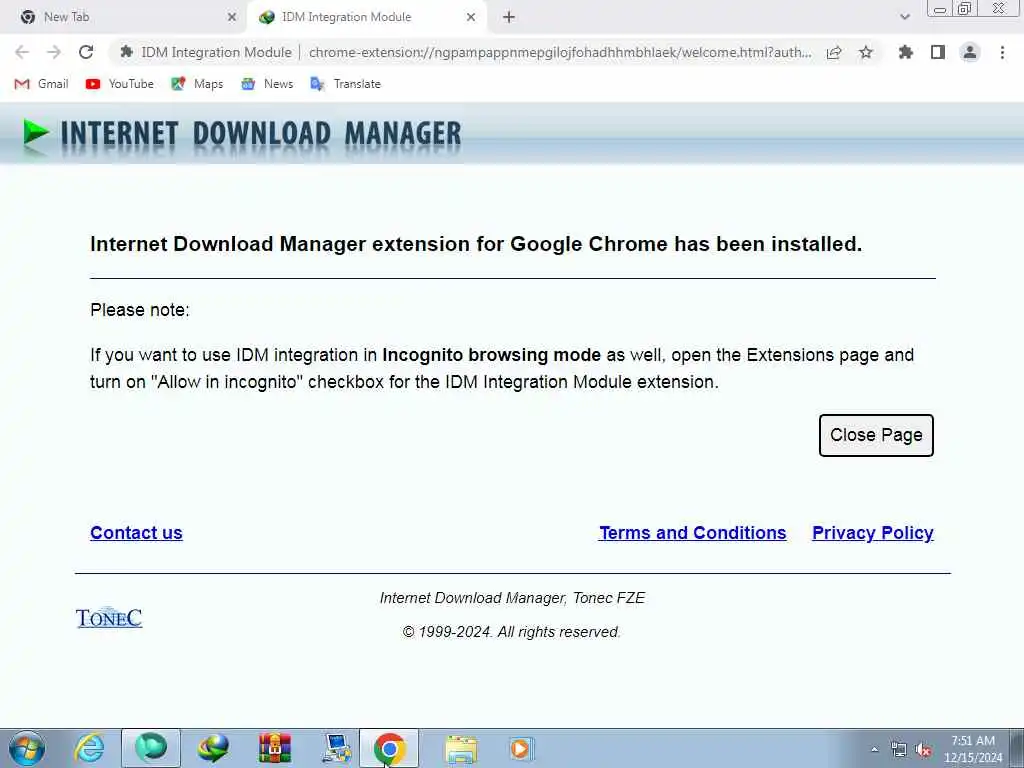Open WinRAR from the taskbar
Screen dimensions: 1024x768
click(275, 748)
